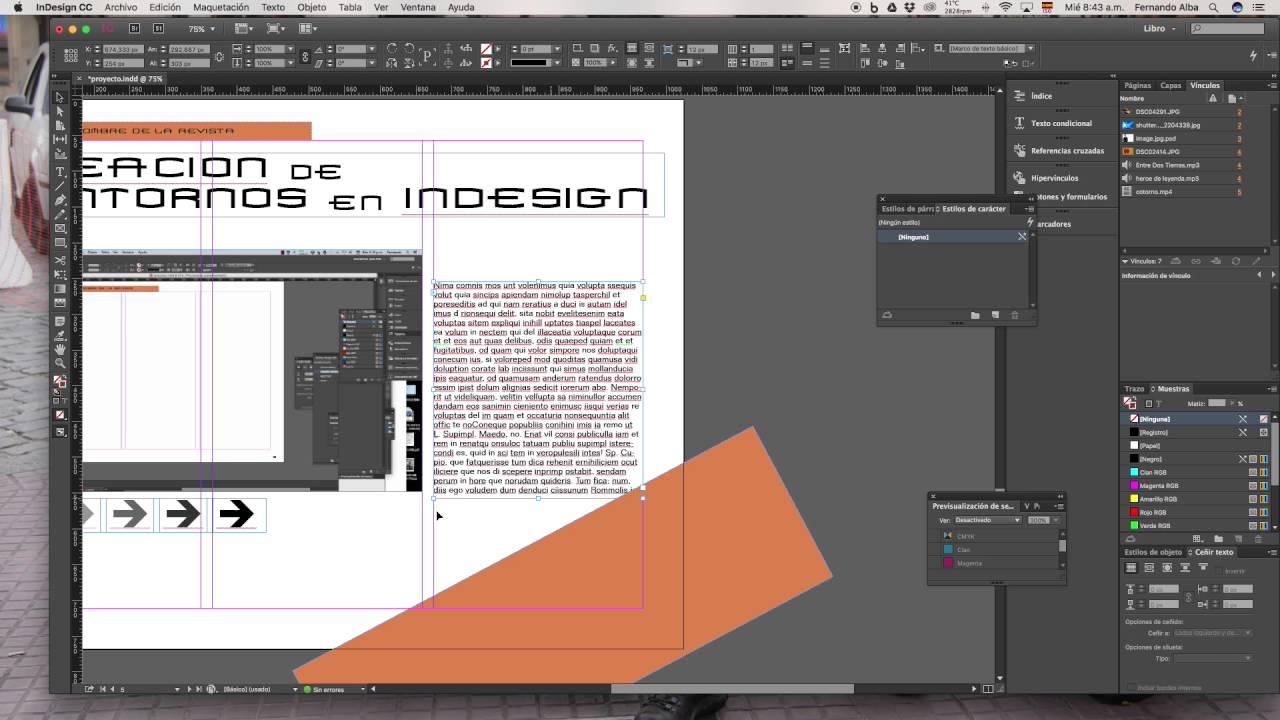The width and height of the screenshot is (1280, 720).
Task: Open the Ver dropdown set to Desactivado
Action: 987,520
